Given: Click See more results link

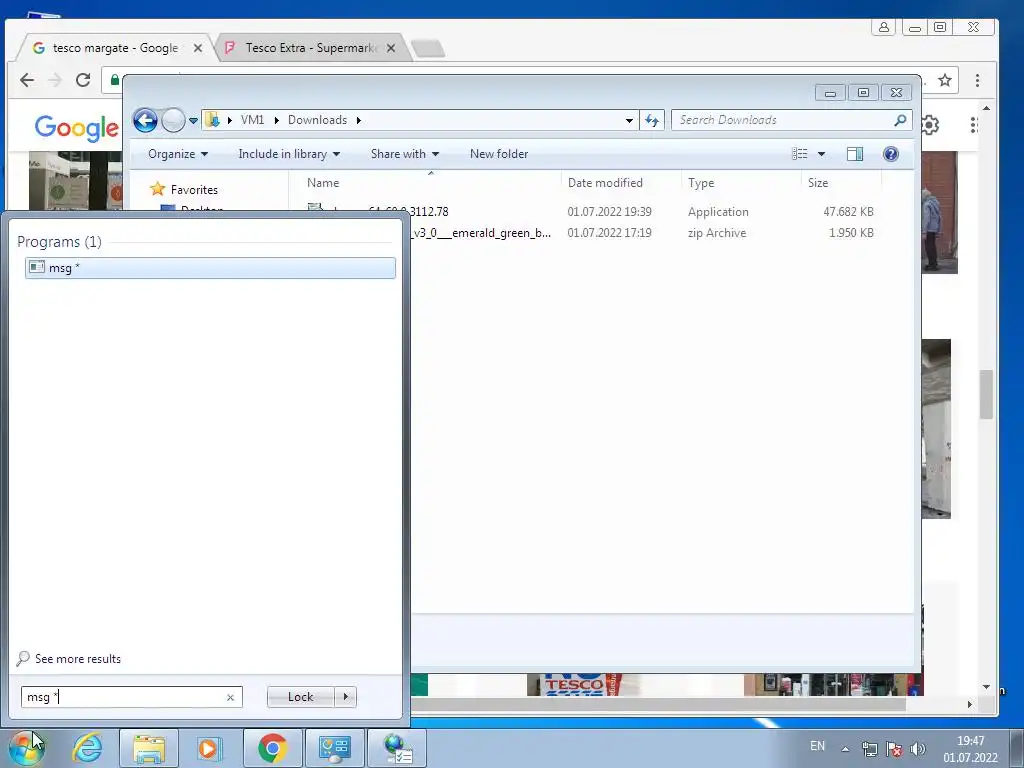Looking at the screenshot, I should (x=78, y=658).
